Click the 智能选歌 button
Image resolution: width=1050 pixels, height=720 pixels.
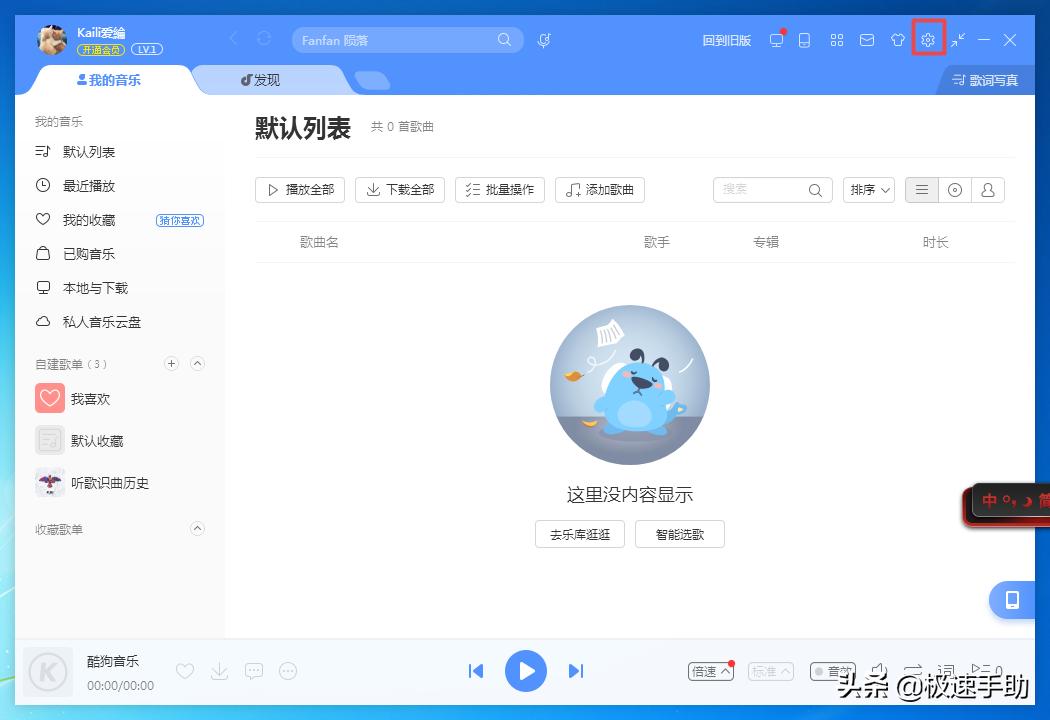coord(680,534)
